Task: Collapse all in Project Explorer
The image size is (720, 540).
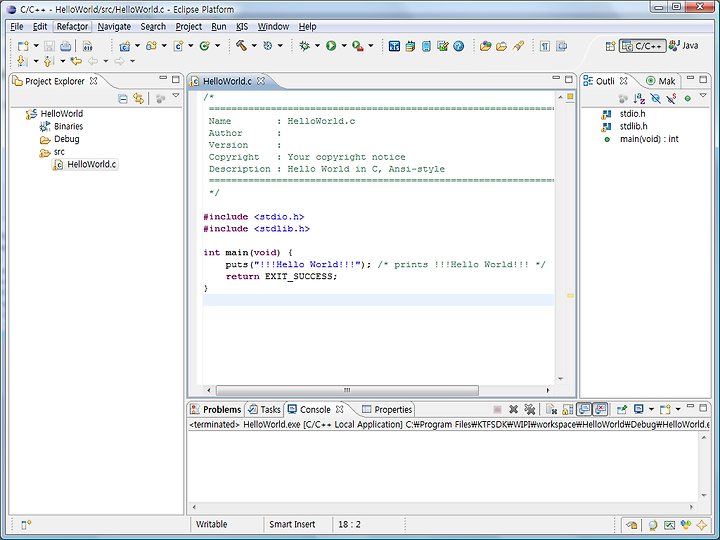Action: click(123, 98)
